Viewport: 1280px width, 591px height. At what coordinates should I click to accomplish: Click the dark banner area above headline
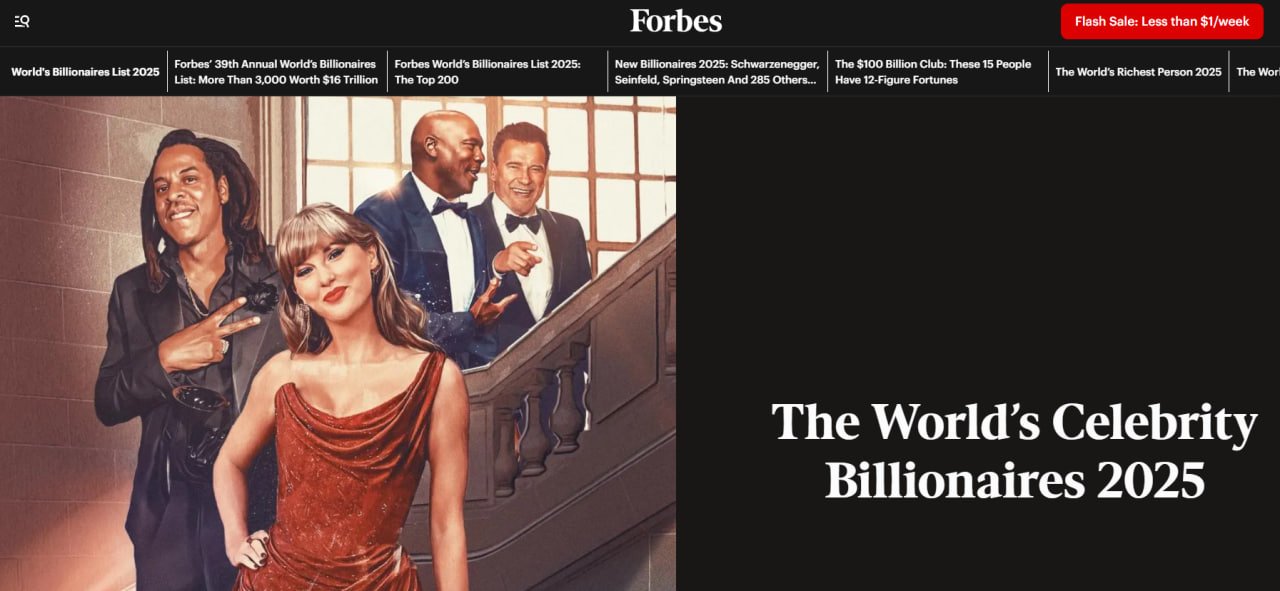pos(978,240)
